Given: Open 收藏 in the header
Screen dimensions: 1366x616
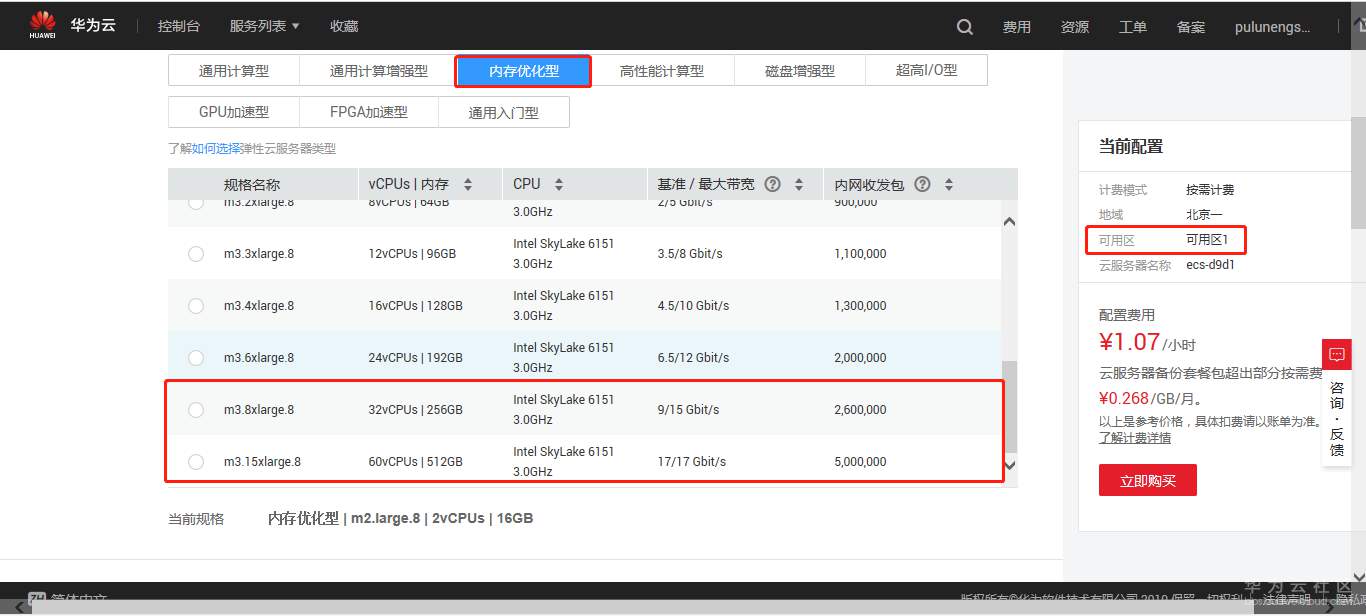Looking at the screenshot, I should (x=344, y=26).
